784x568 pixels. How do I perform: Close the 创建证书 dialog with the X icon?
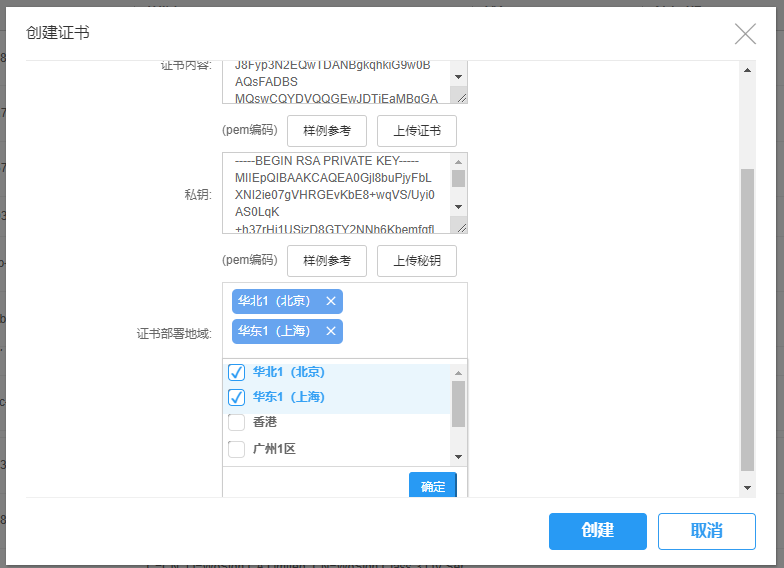point(745,34)
